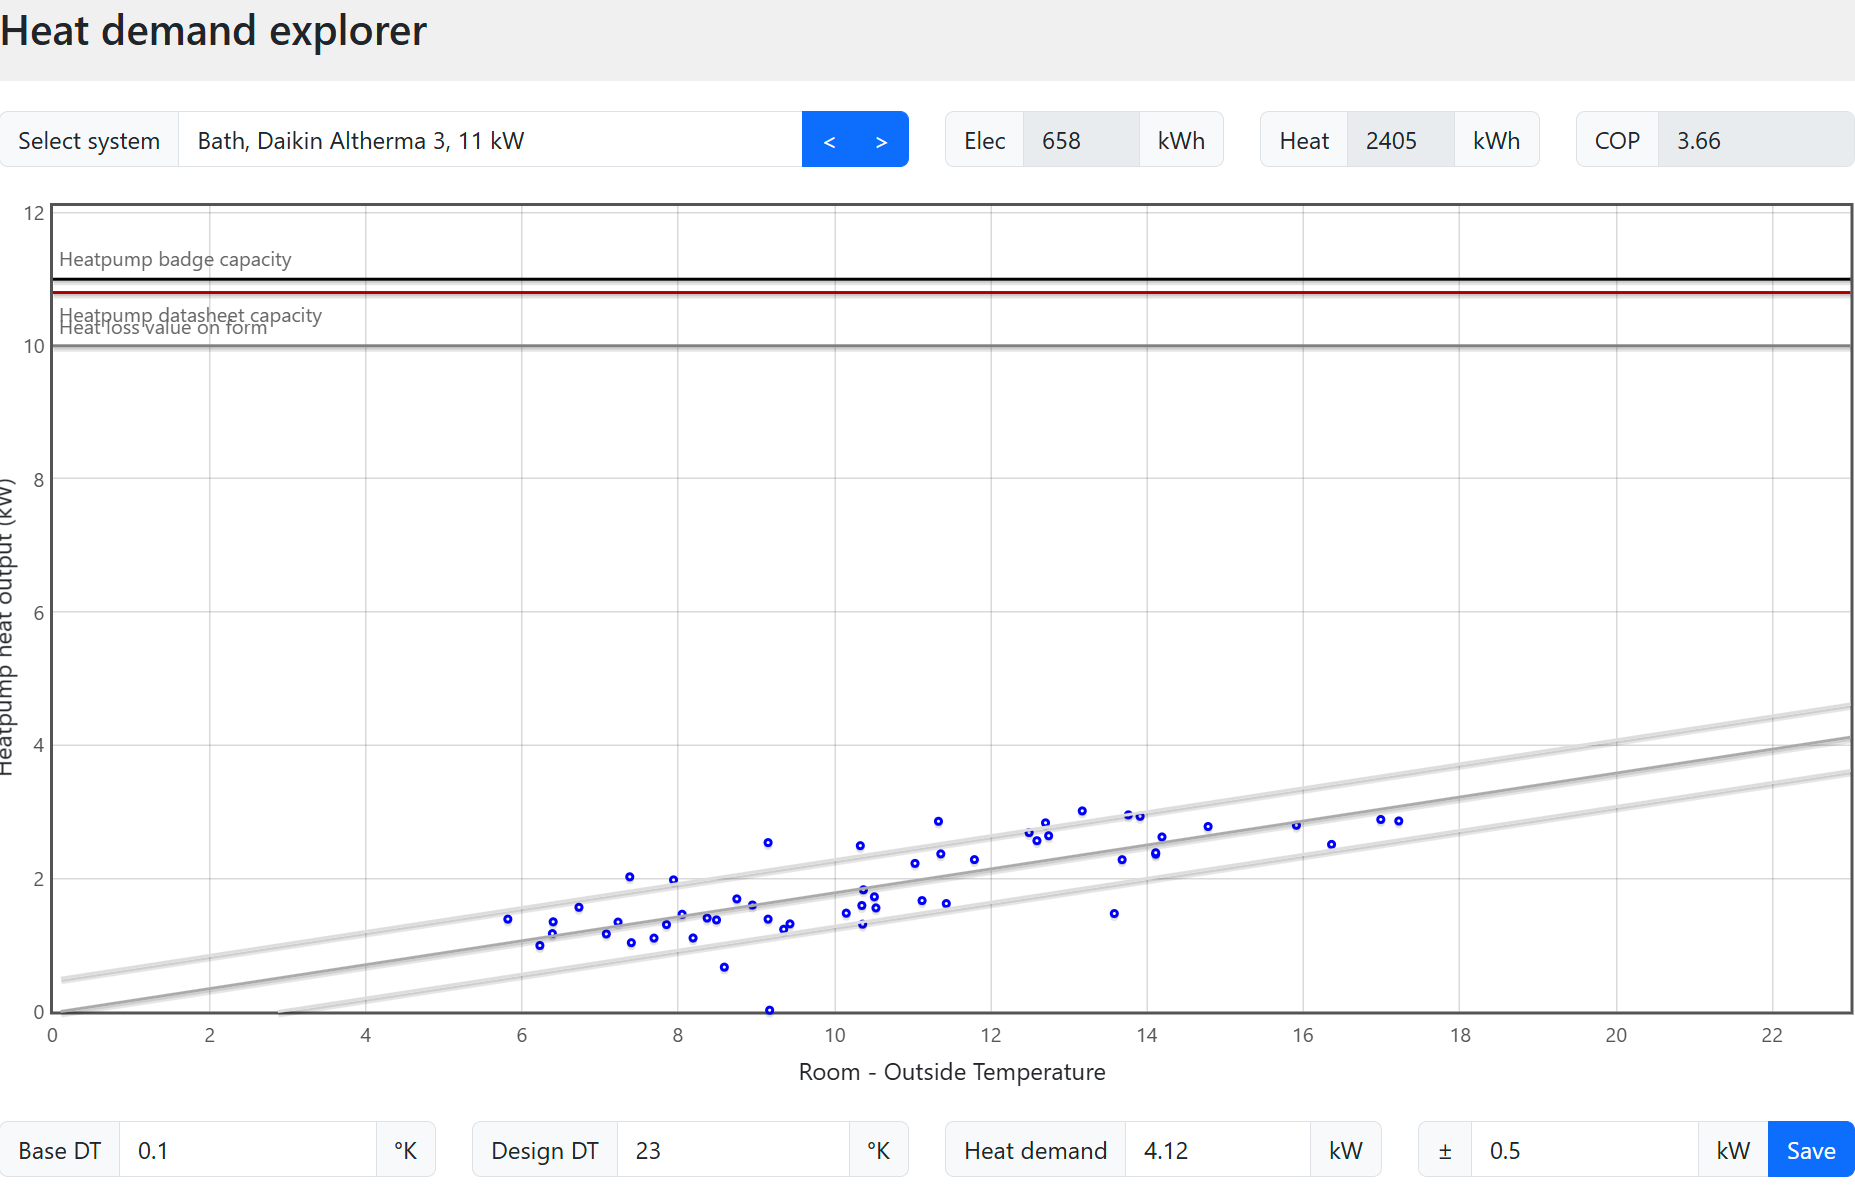Click the 'Heatpump badge capacity' chart label

pos(175,259)
